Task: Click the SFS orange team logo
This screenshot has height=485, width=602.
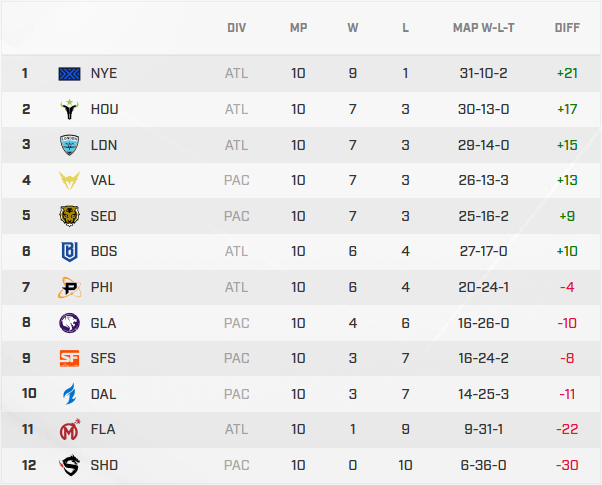Action: 69,358
